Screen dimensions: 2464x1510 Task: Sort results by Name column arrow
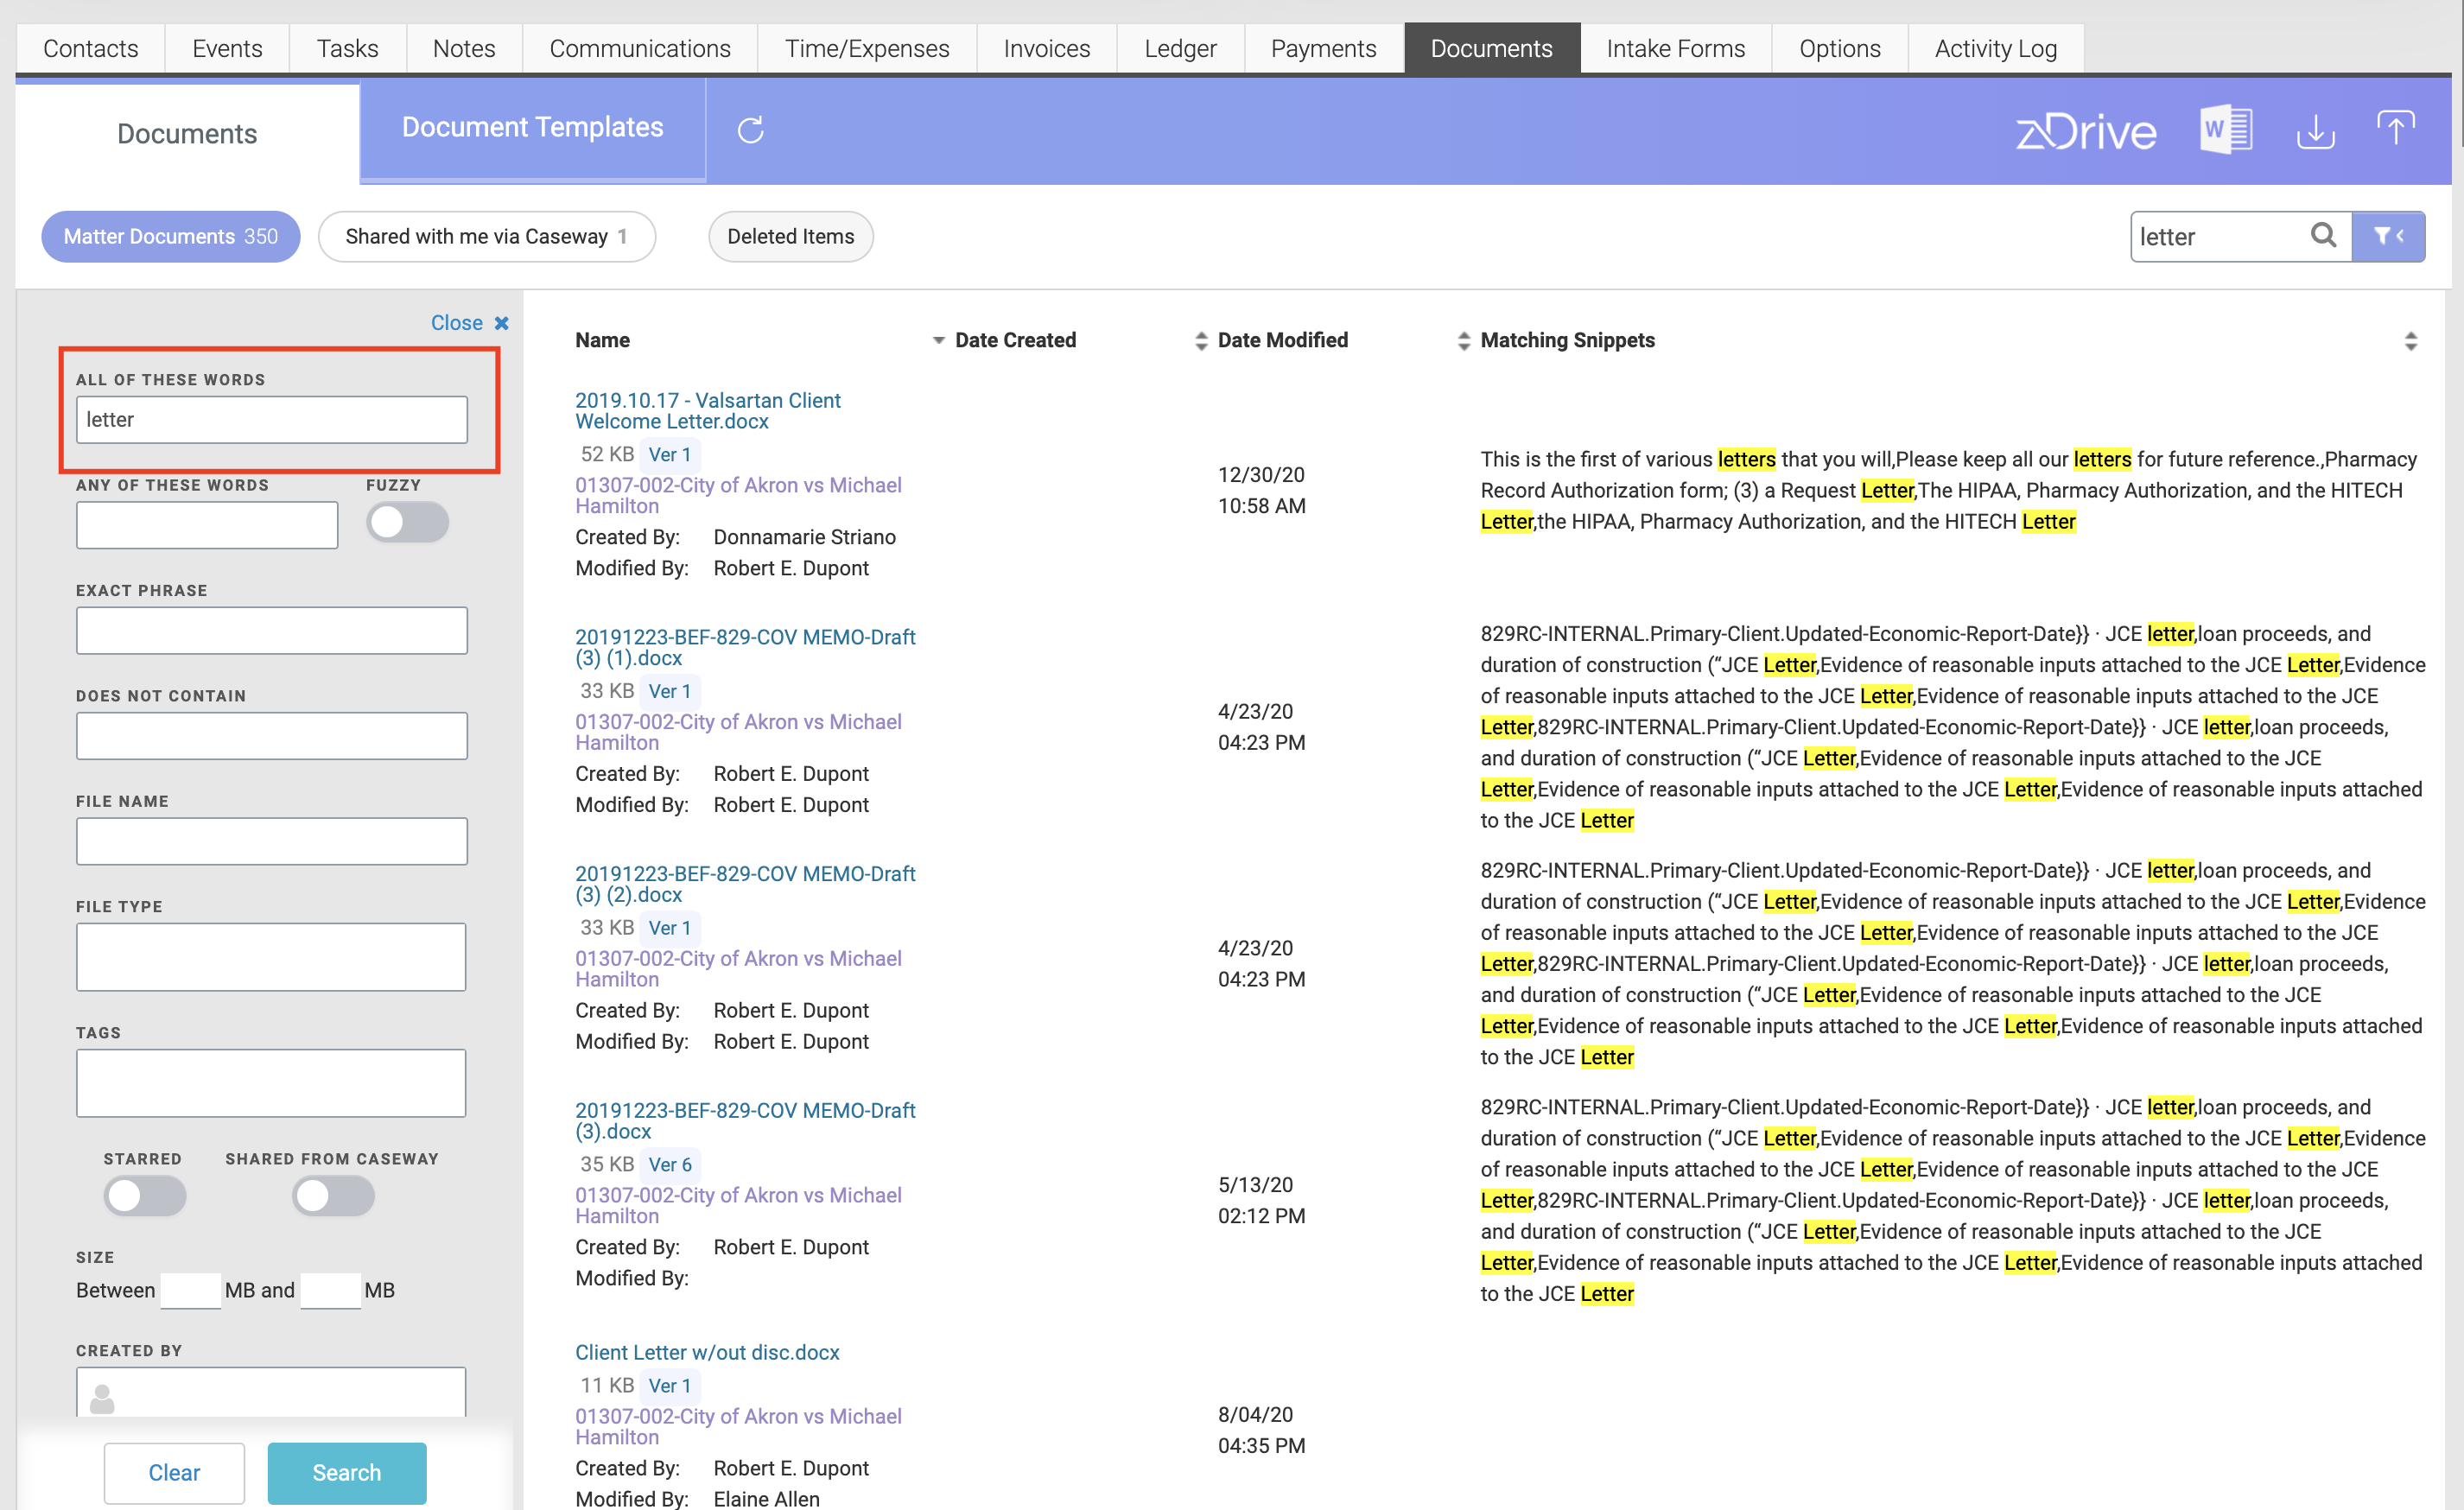pyautogui.click(x=938, y=341)
